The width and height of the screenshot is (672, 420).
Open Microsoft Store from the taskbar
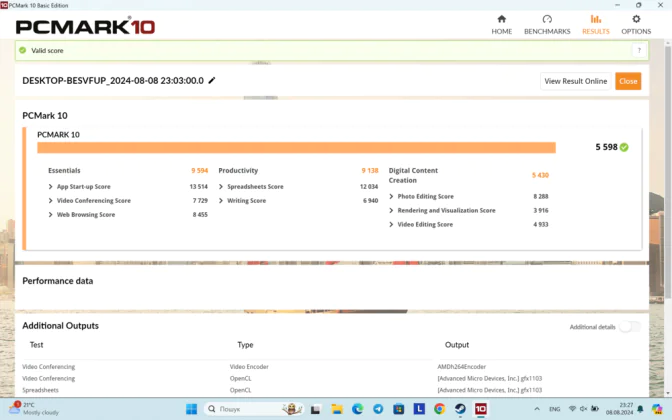[399, 409]
